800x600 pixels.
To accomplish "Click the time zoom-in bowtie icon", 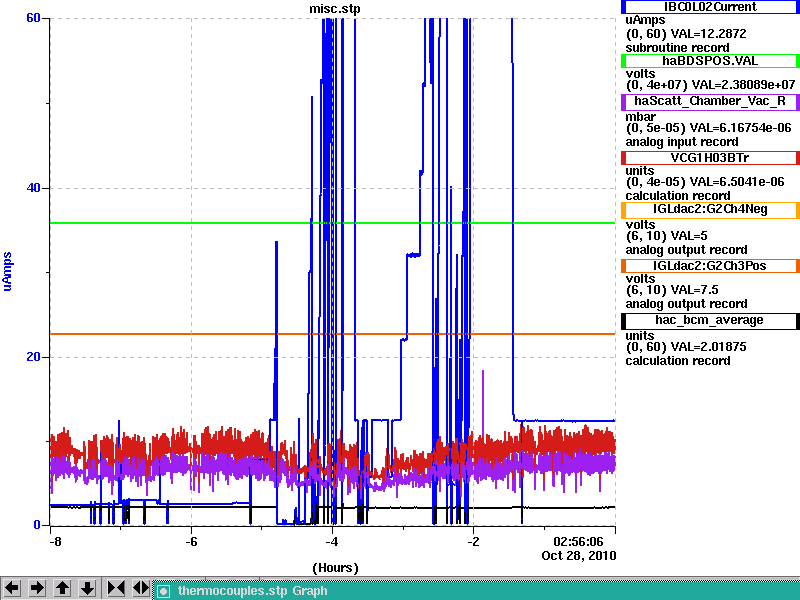I will click(x=115, y=588).
